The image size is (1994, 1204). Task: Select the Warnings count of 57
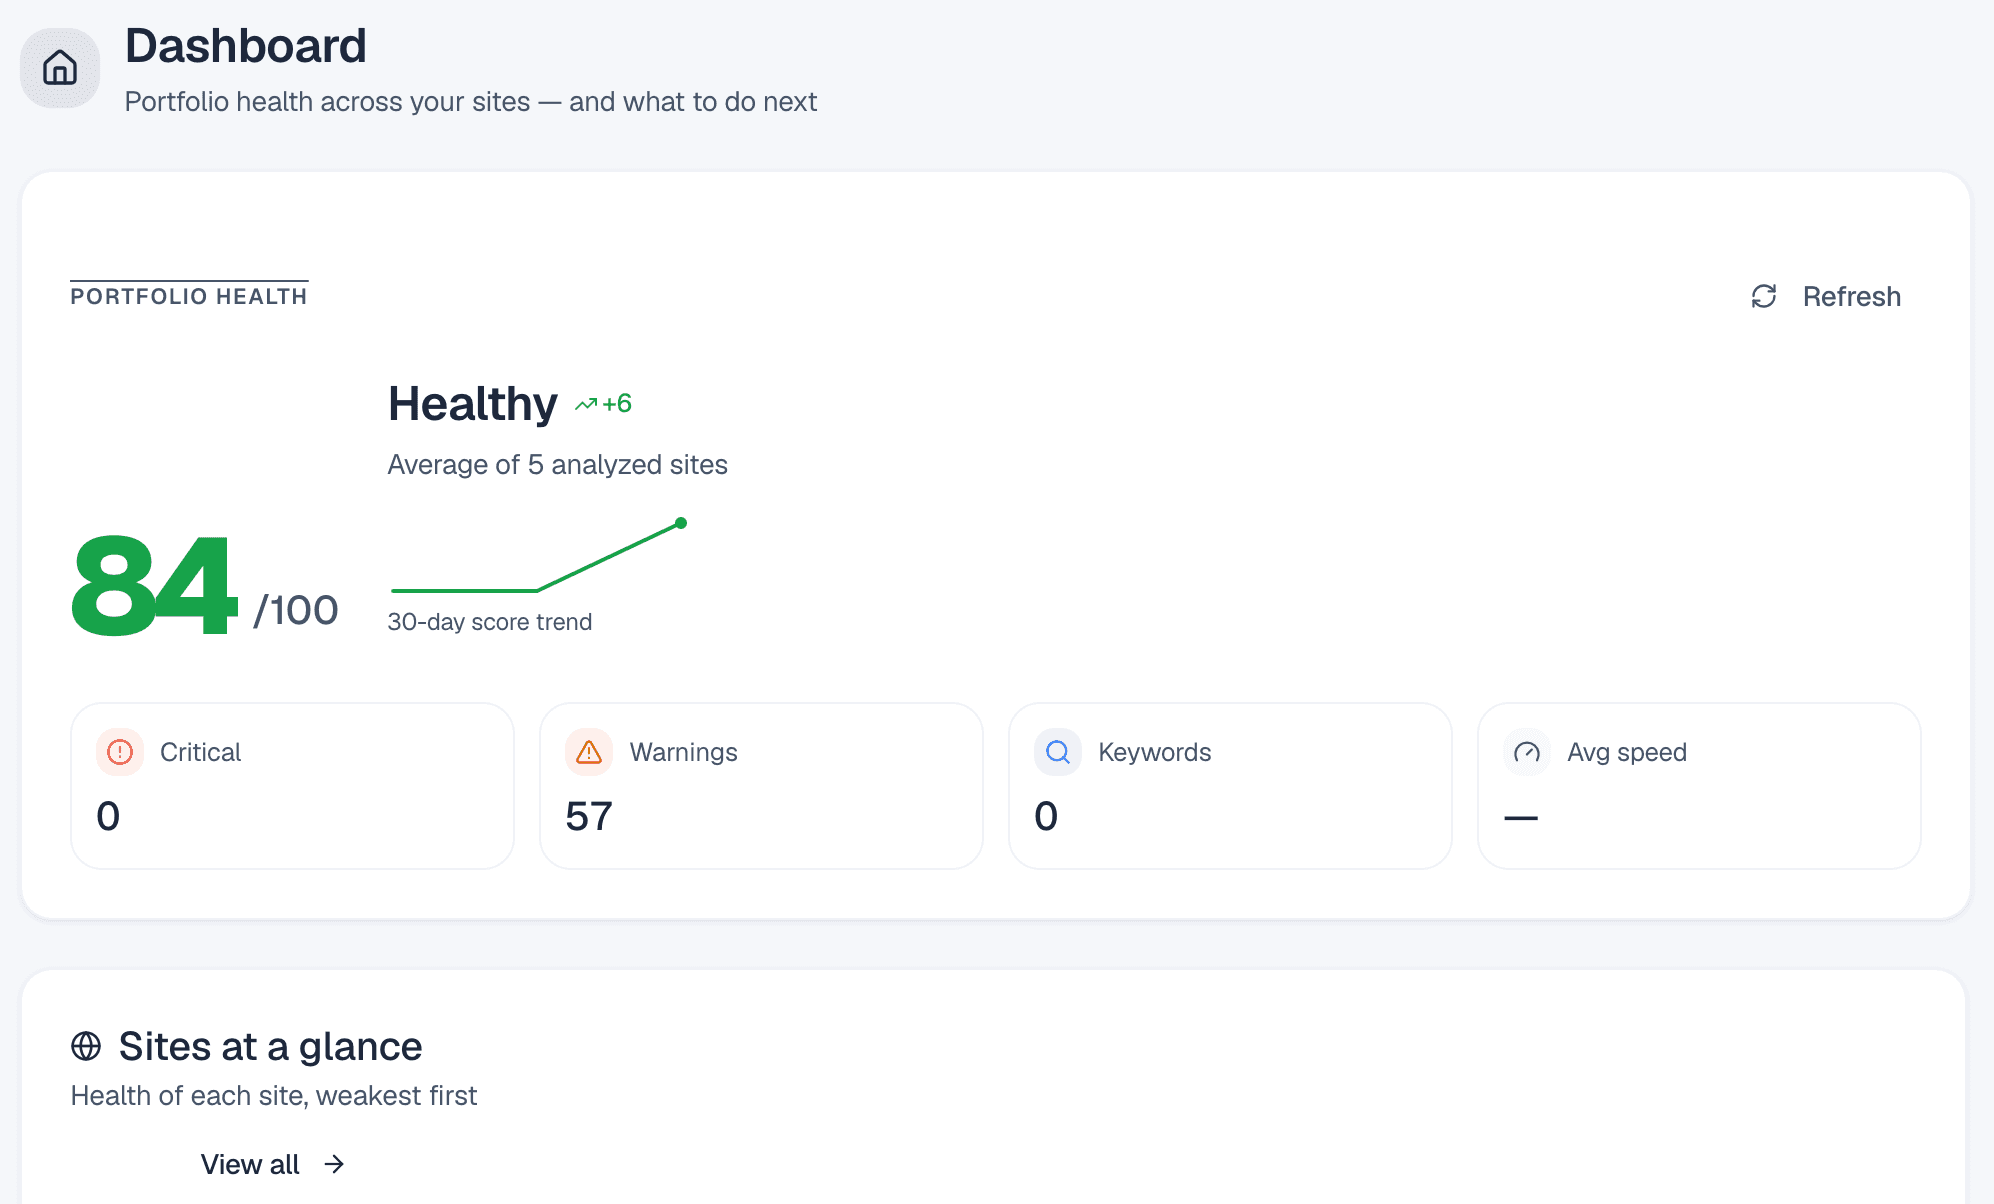tap(589, 816)
